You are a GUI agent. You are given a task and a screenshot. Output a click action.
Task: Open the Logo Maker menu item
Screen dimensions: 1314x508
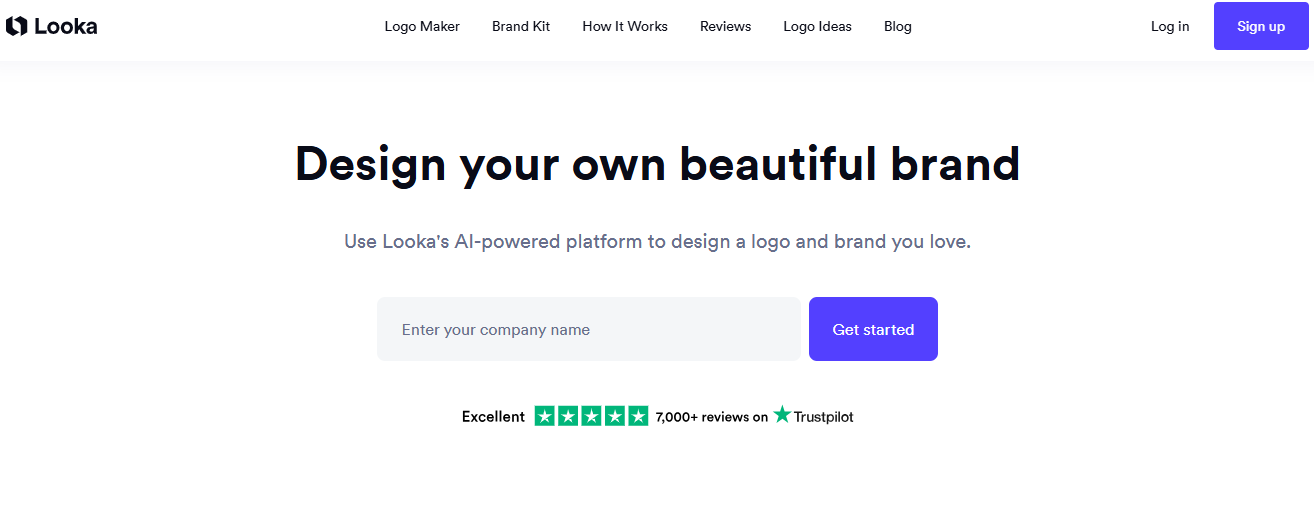[422, 27]
